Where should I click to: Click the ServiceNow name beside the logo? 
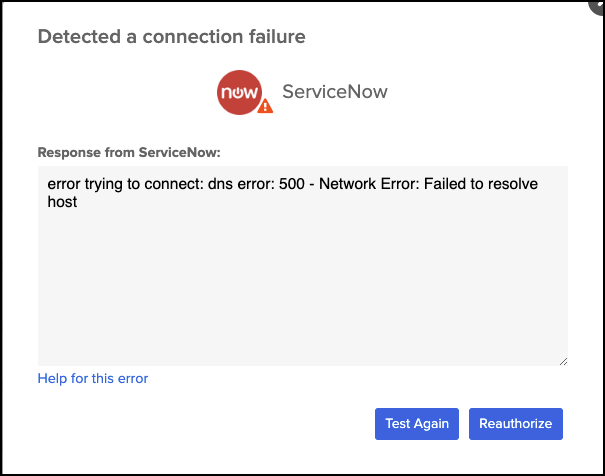click(x=335, y=92)
